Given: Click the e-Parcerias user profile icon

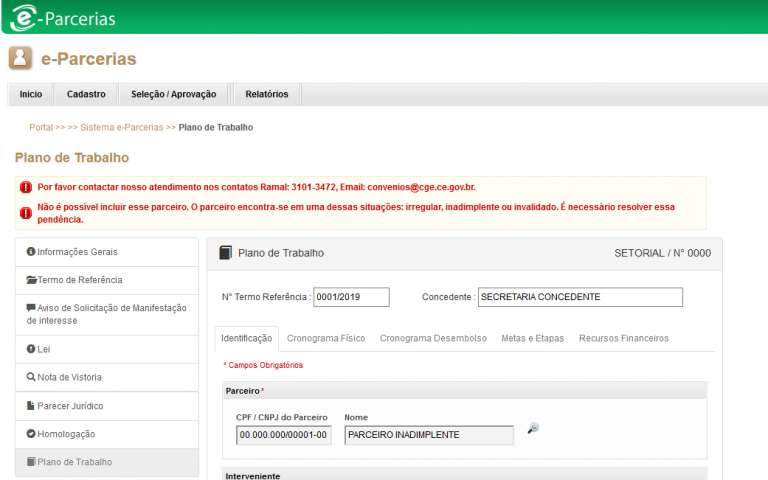Looking at the screenshot, I should click(20, 58).
